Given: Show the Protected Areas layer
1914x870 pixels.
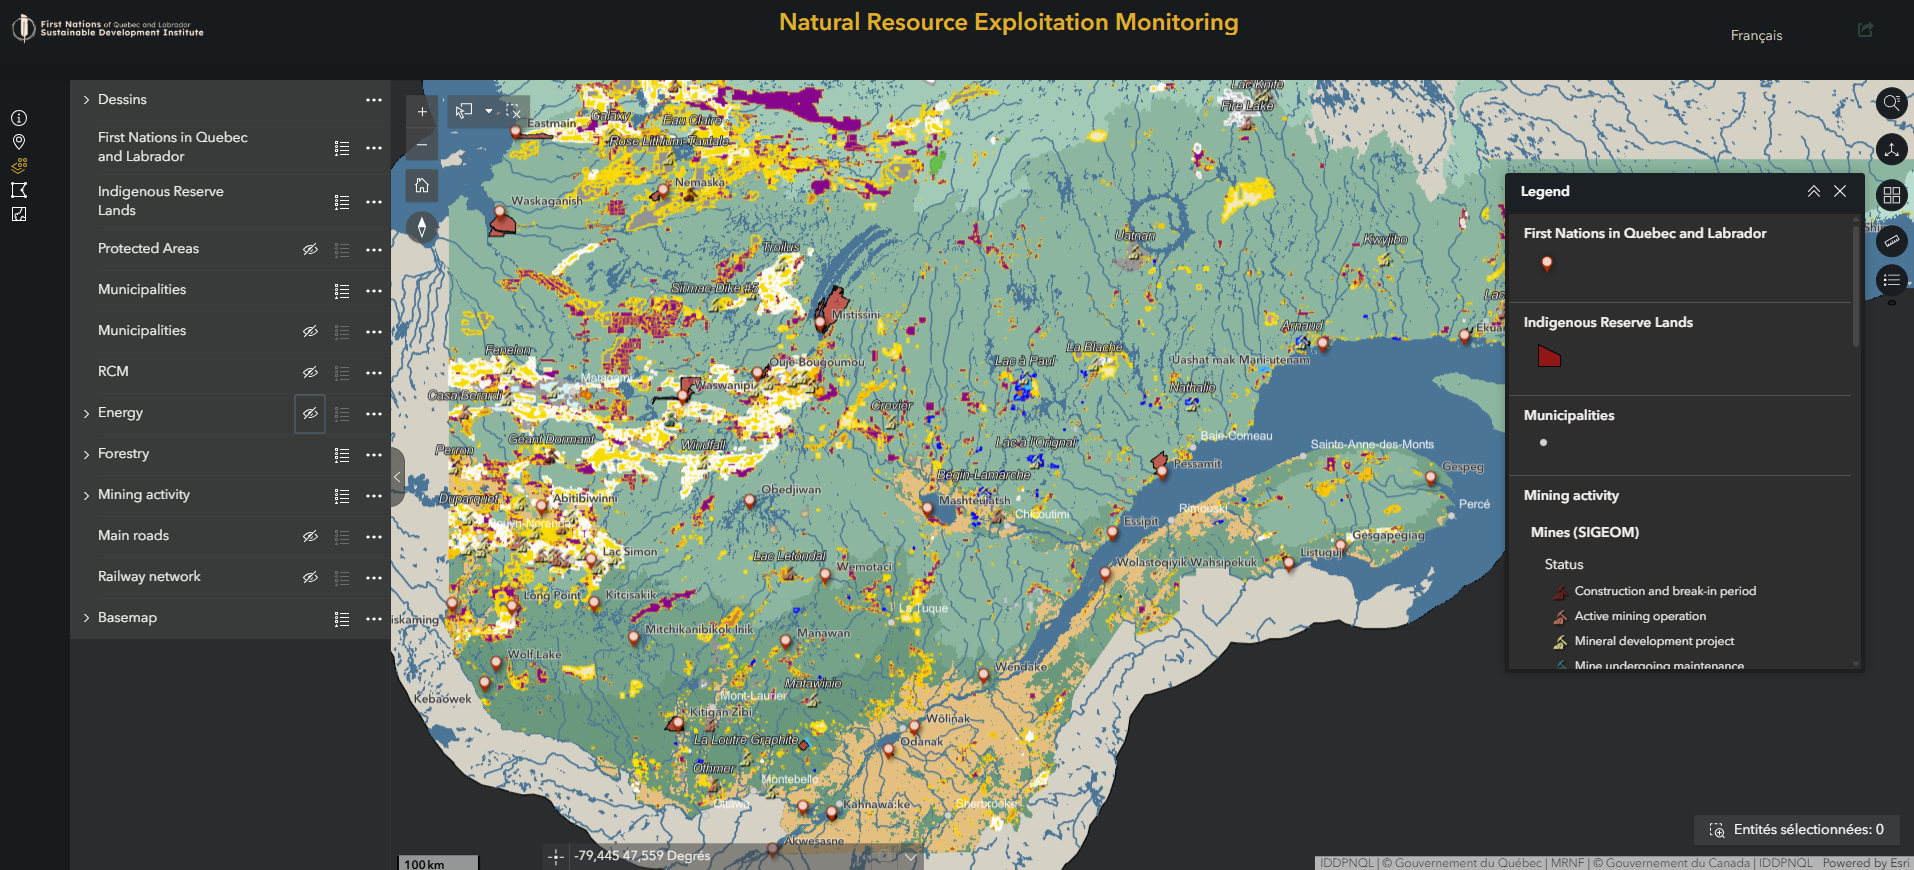Looking at the screenshot, I should pyautogui.click(x=310, y=249).
